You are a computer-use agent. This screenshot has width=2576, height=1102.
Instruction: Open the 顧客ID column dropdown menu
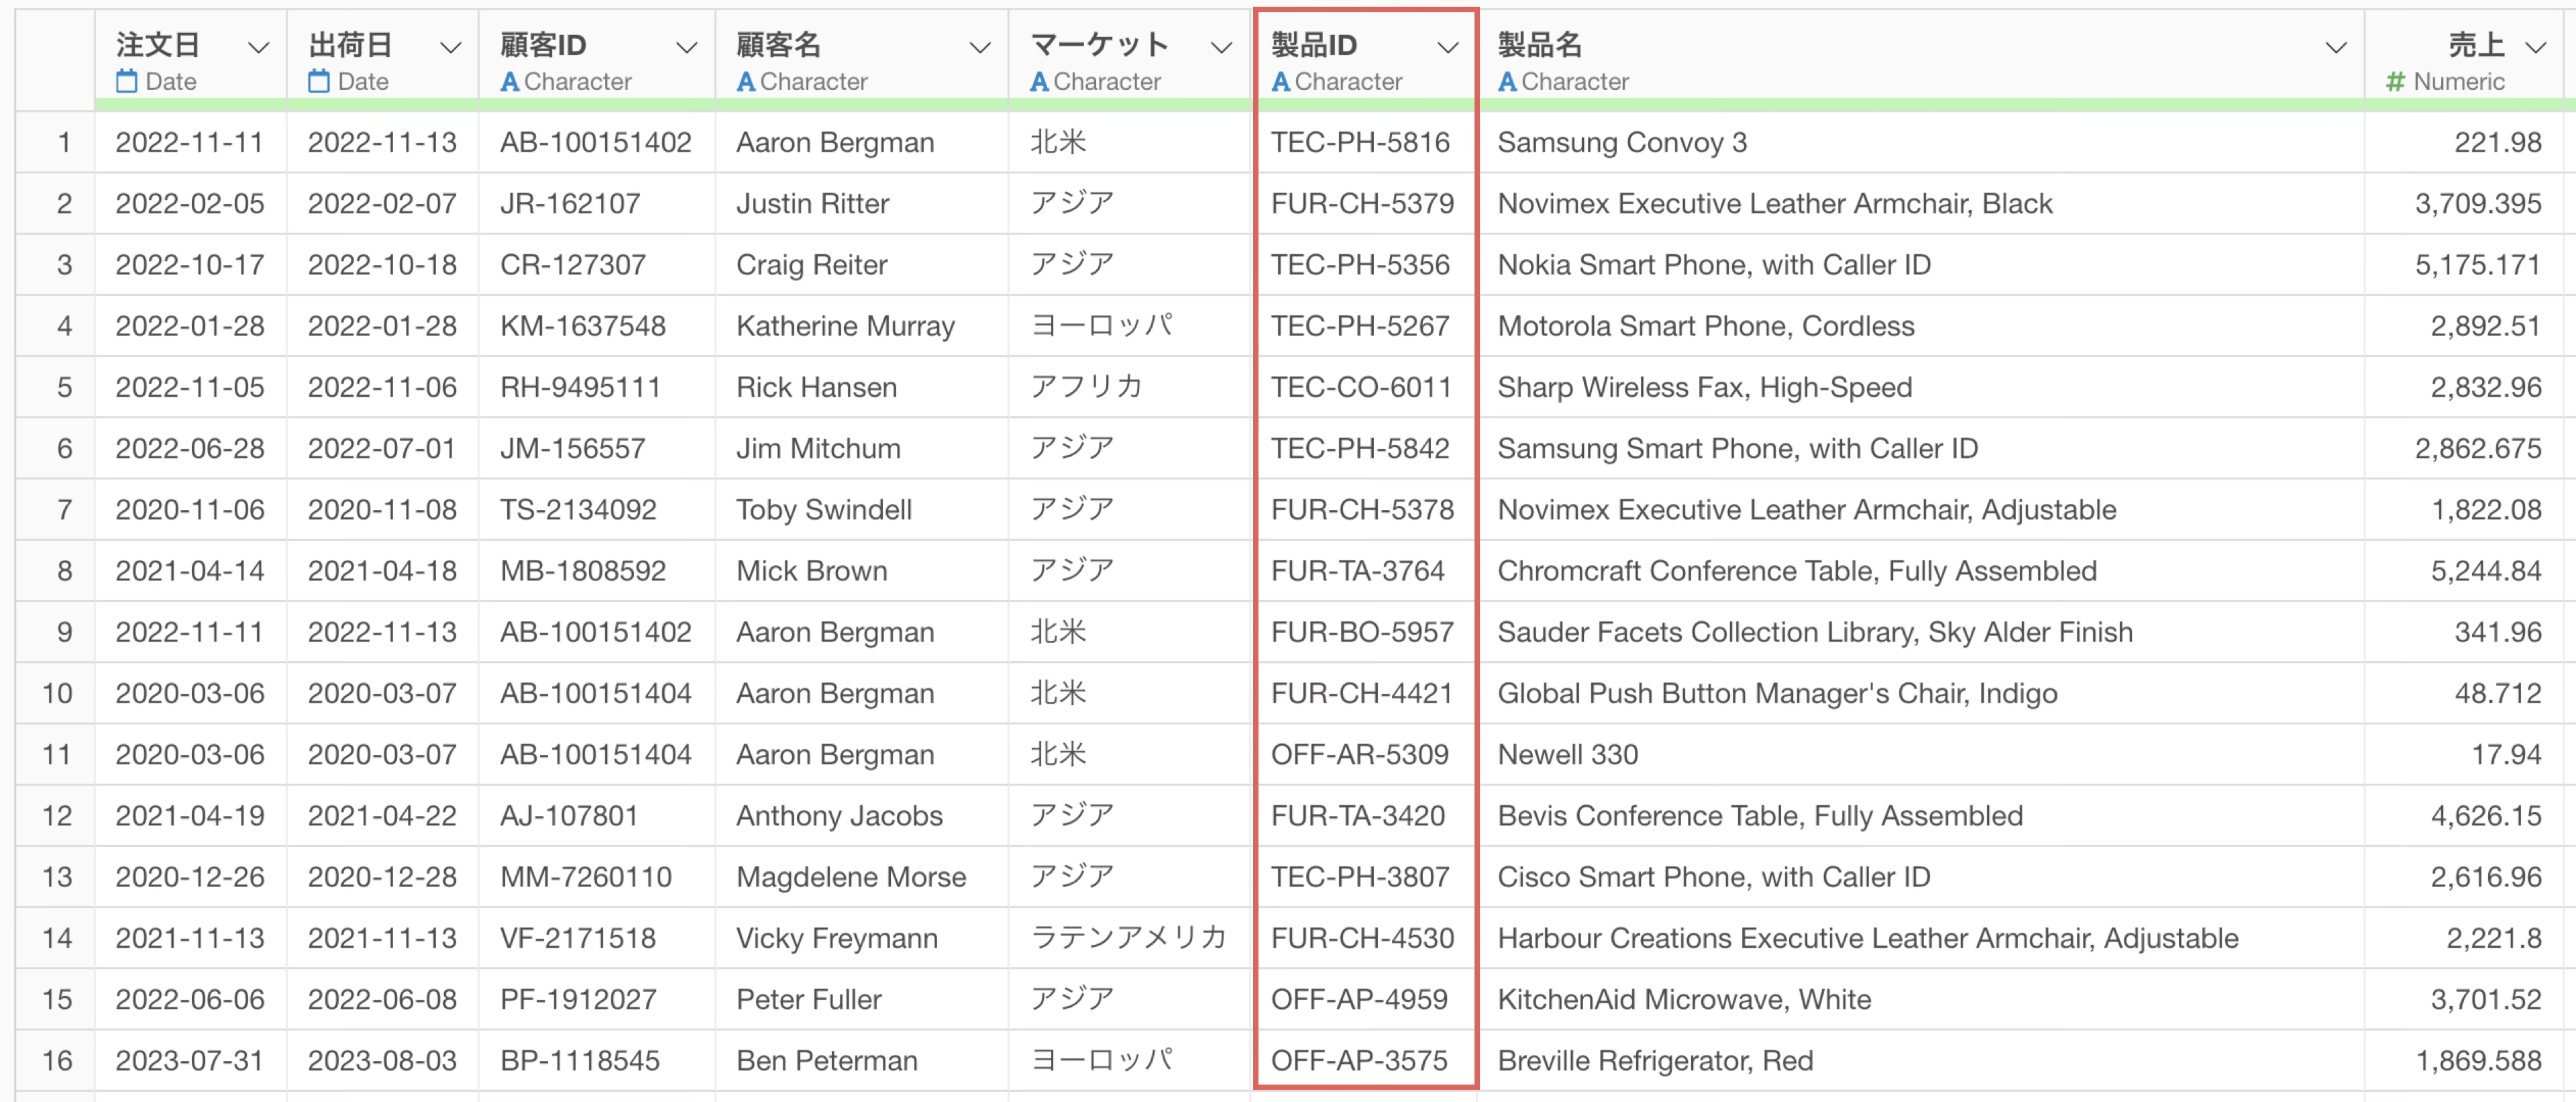pyautogui.click(x=687, y=47)
